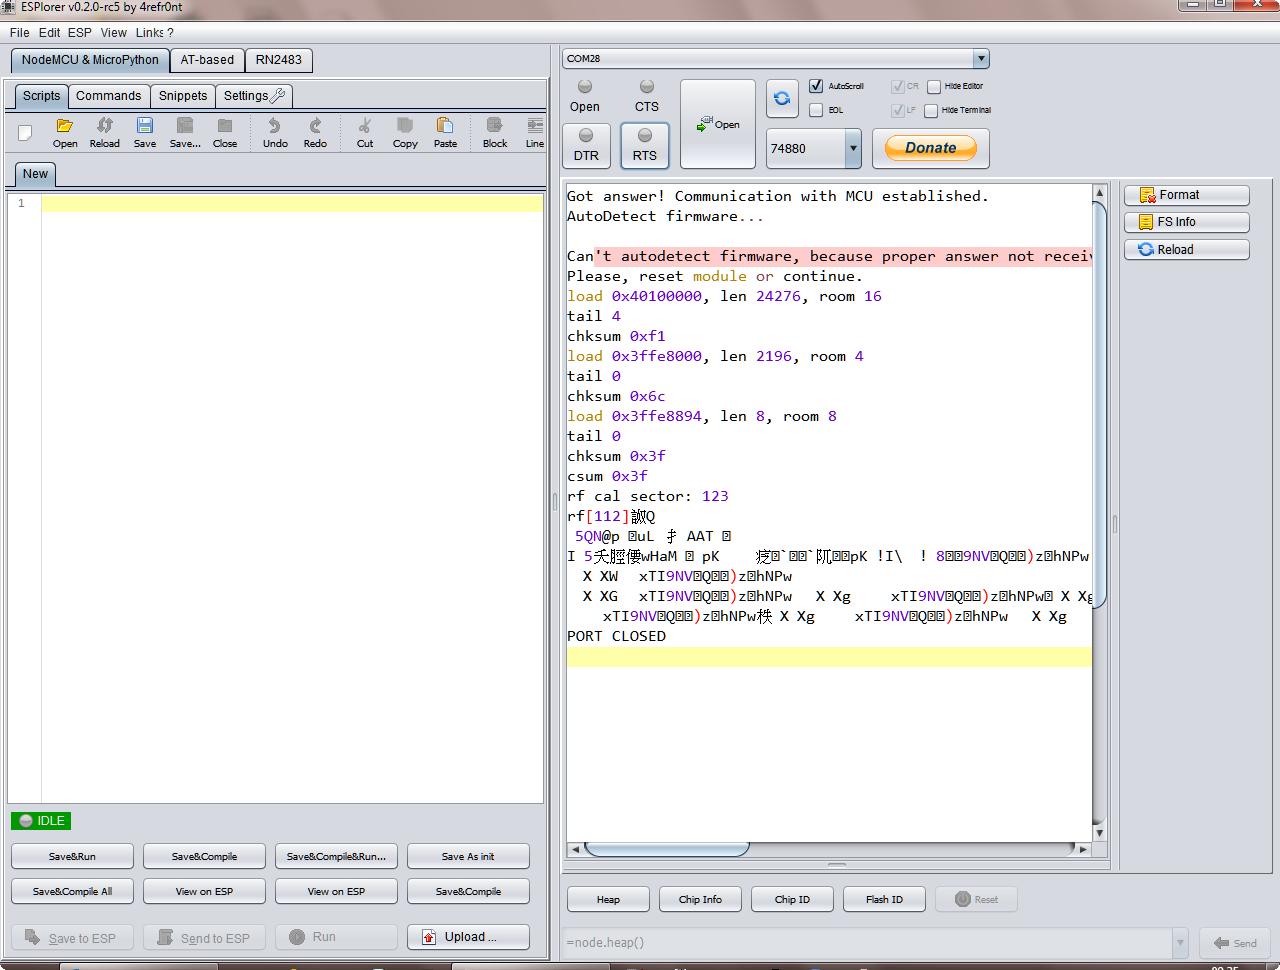Switch to the AT-based tab

[207, 60]
